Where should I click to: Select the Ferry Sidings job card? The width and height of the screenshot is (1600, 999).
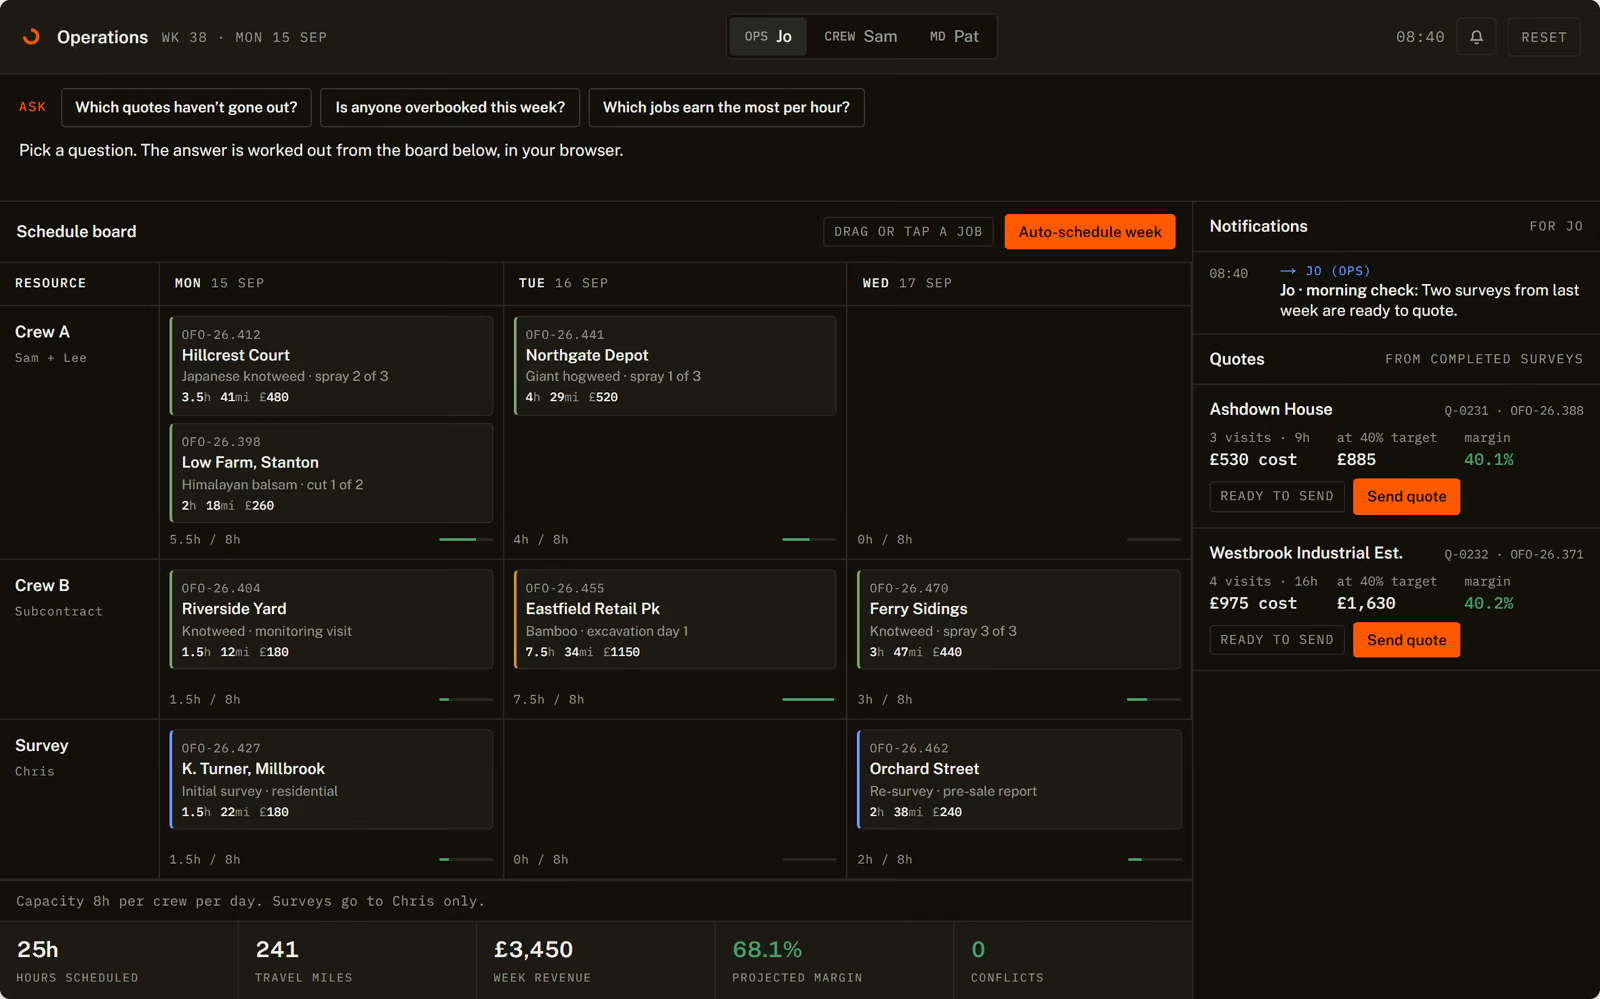click(x=1019, y=620)
